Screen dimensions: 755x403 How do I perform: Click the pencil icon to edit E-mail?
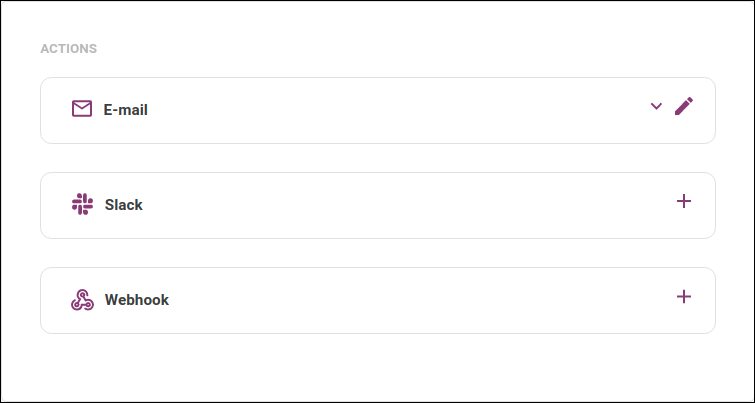point(684,106)
